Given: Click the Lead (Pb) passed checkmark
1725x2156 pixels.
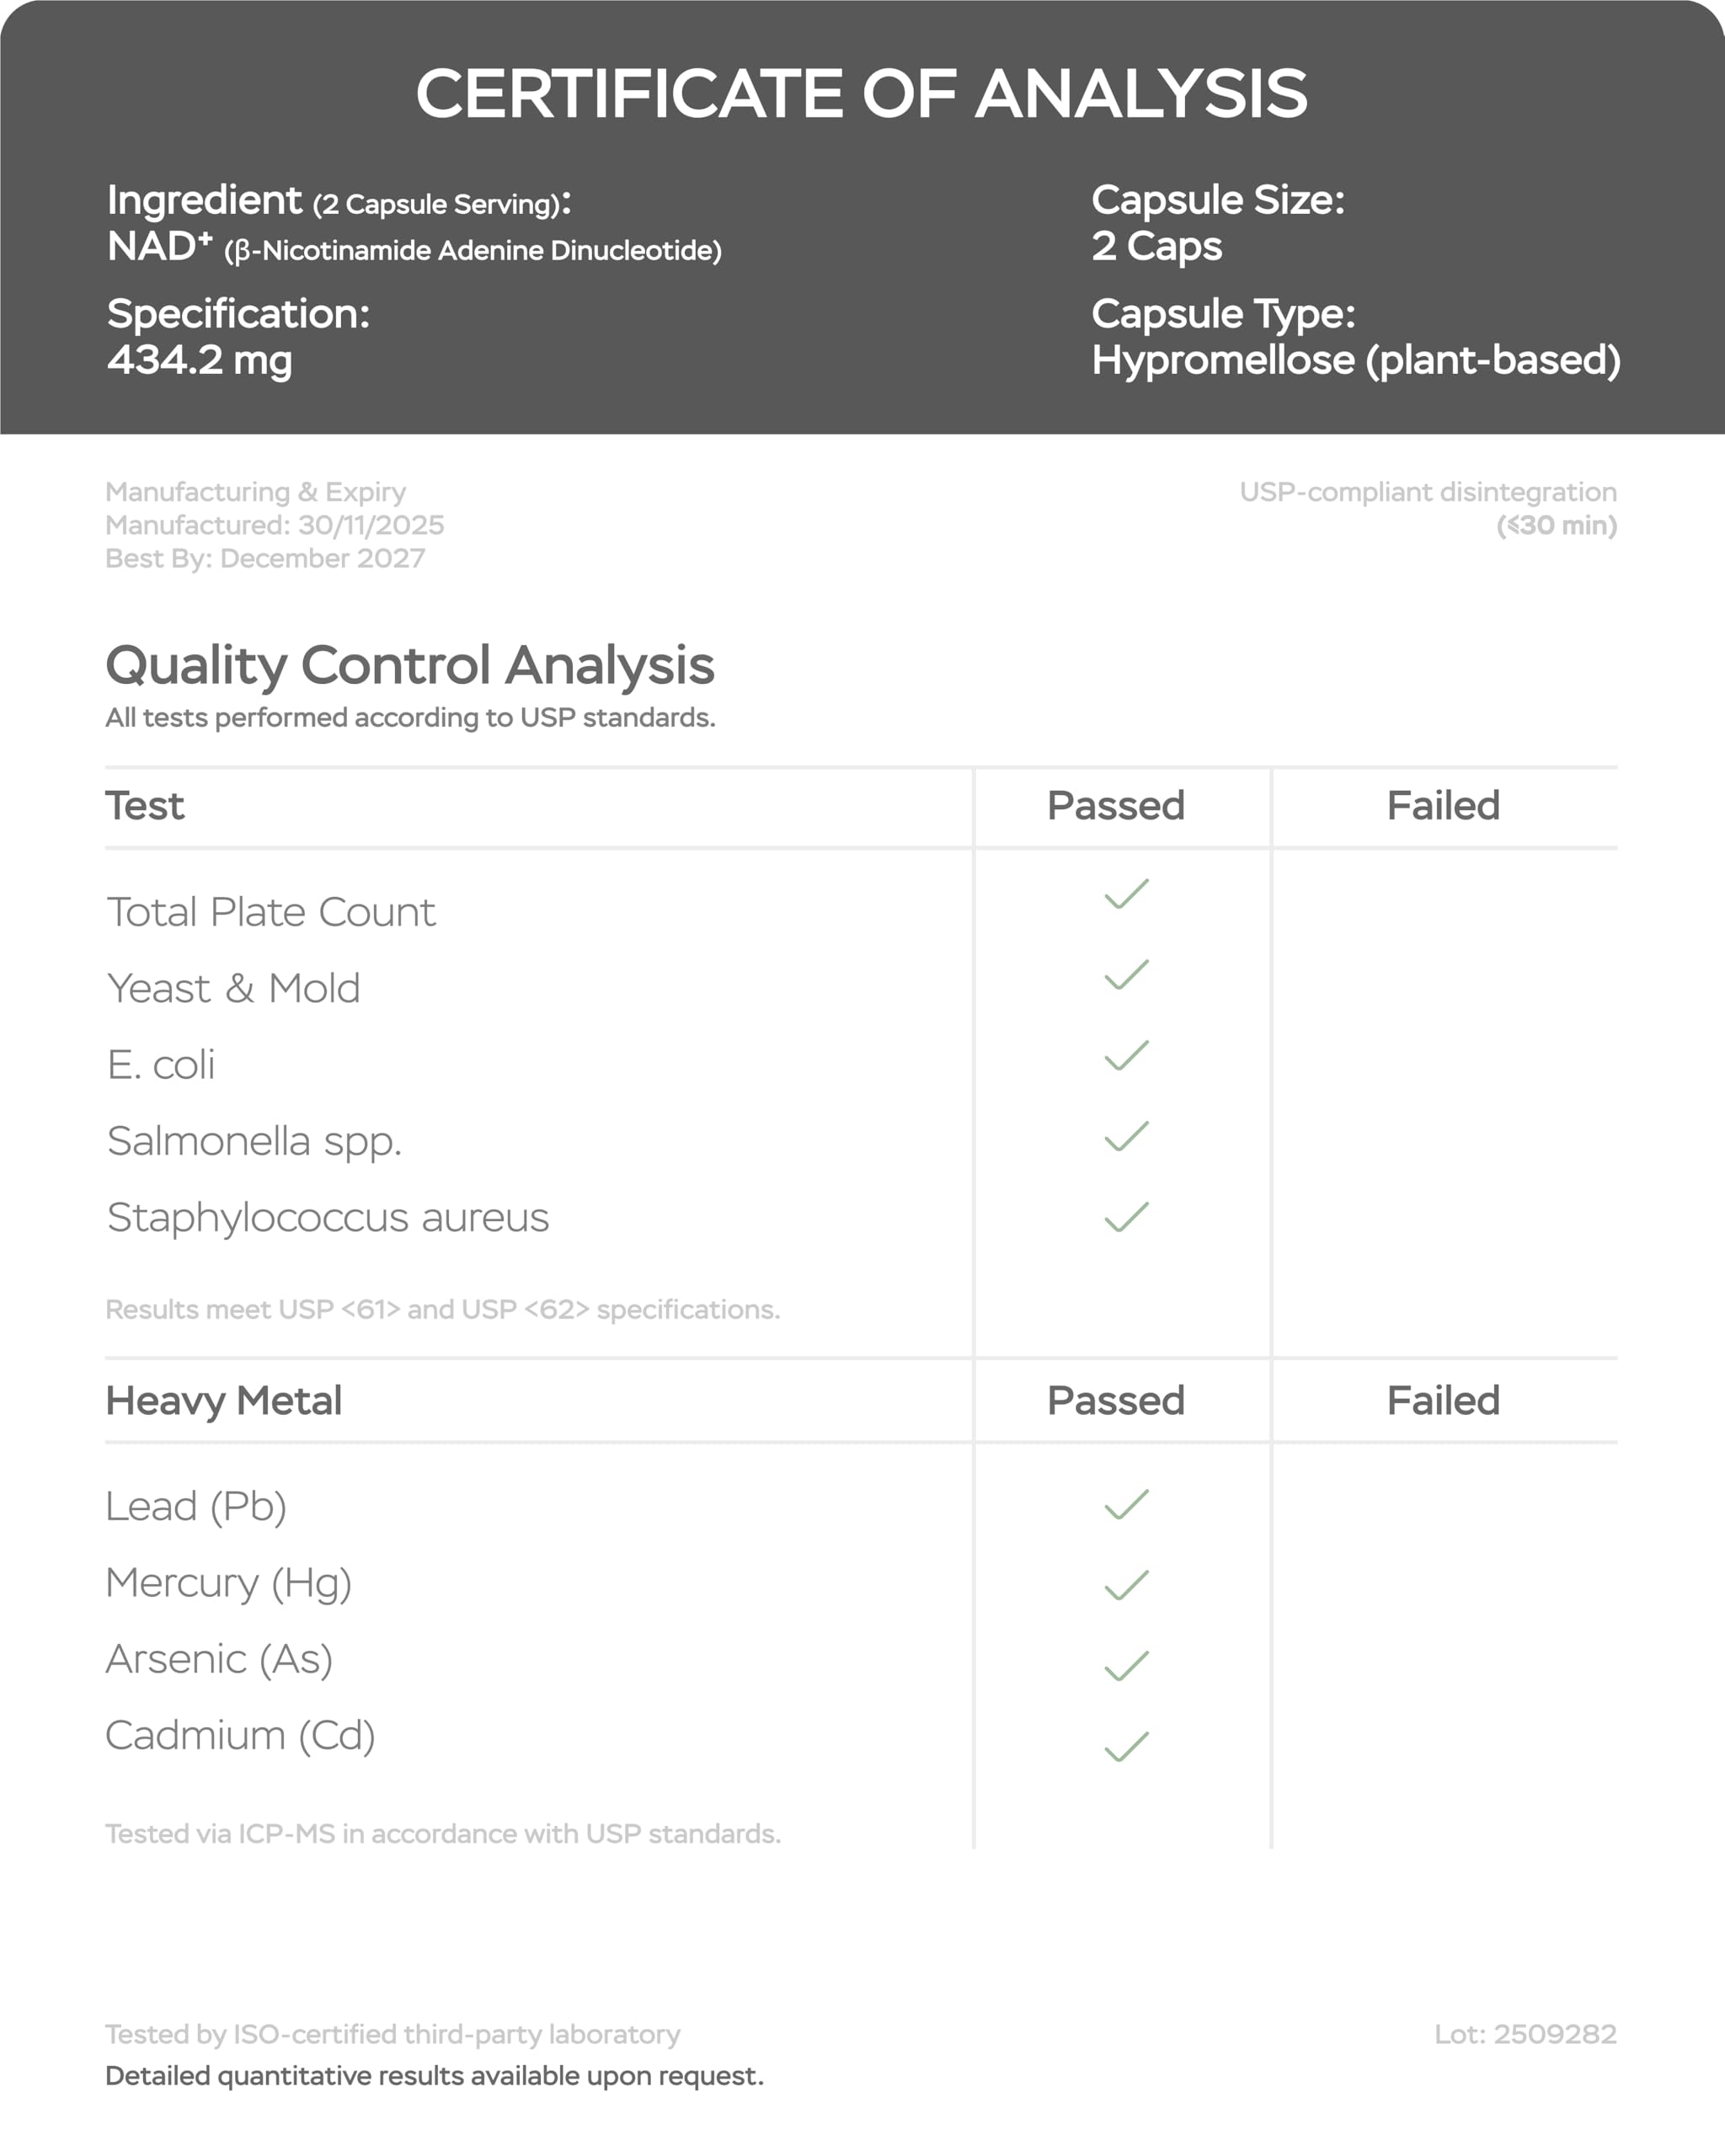Looking at the screenshot, I should click(x=1126, y=1505).
